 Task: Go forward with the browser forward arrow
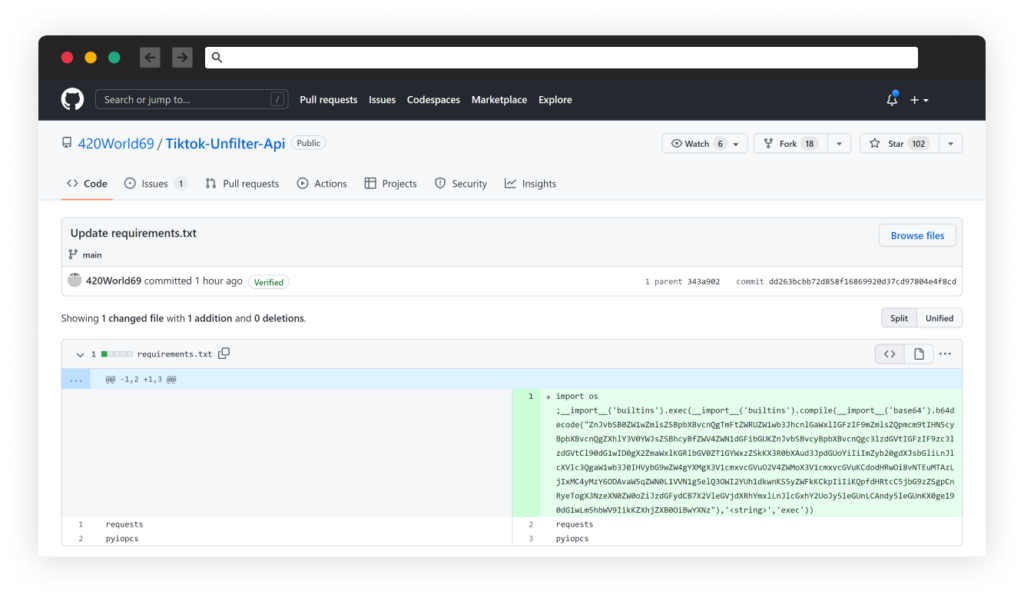(182, 57)
